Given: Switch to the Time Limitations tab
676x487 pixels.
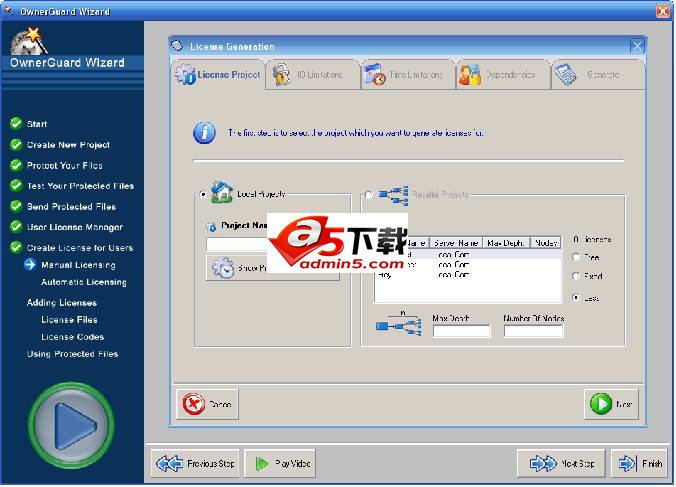Looking at the screenshot, I should coord(408,75).
